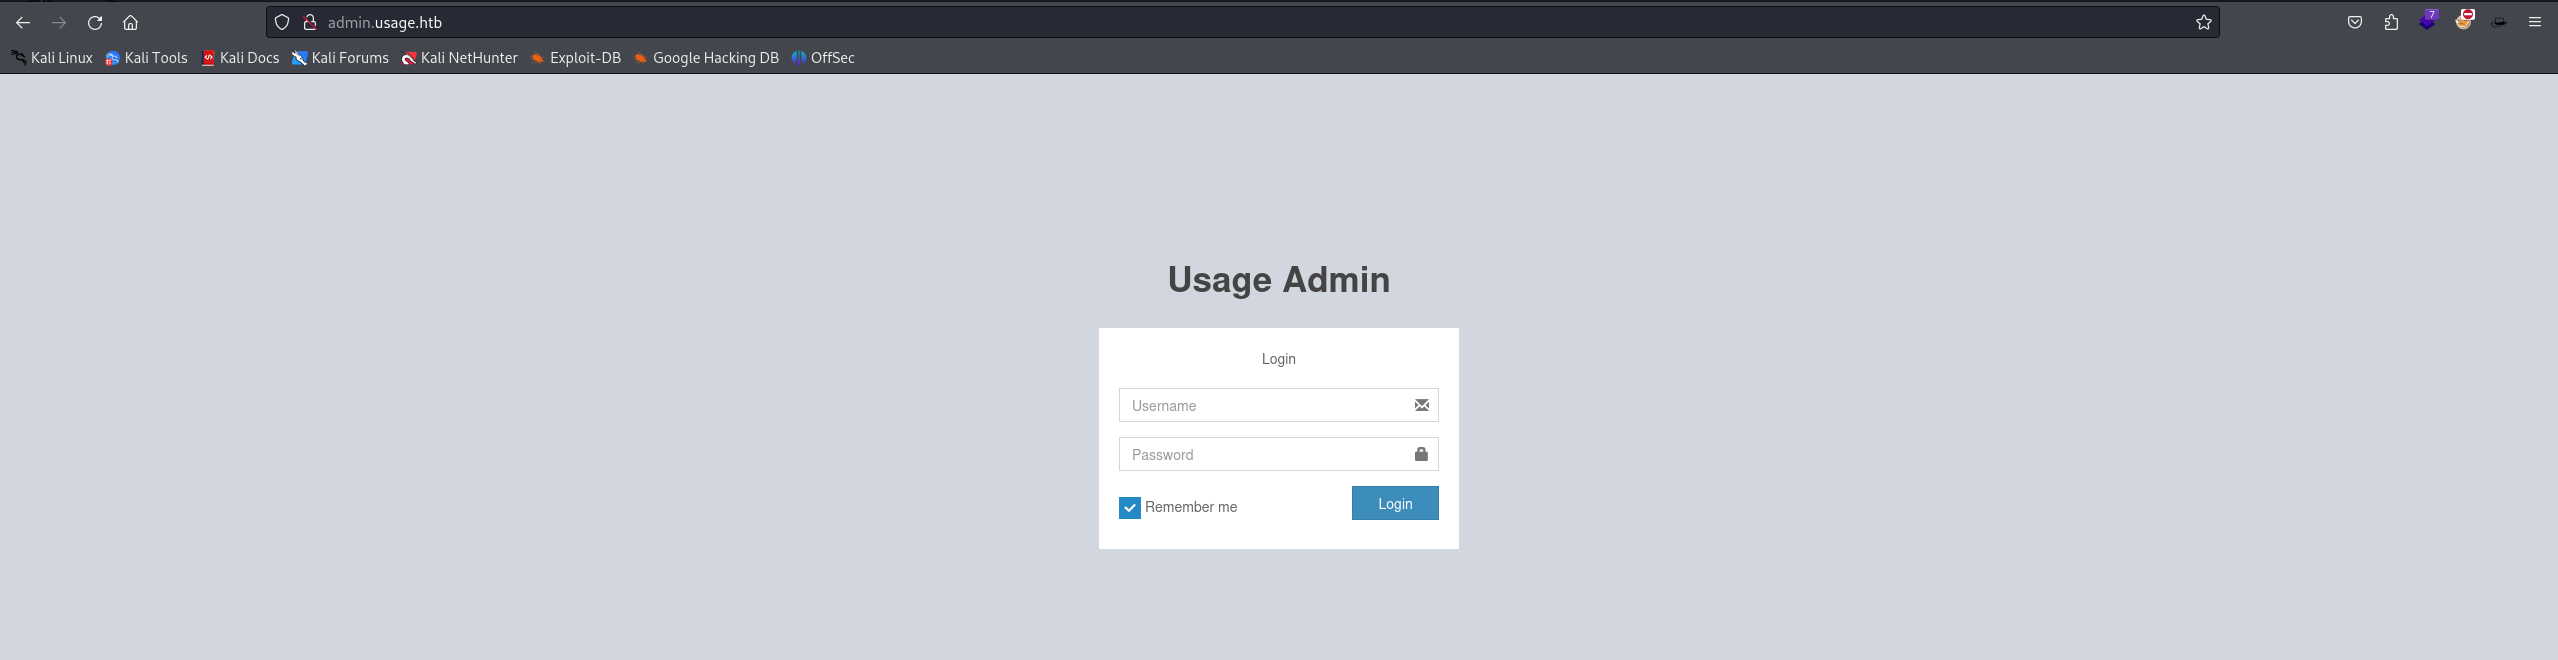Open the Kali Docs bookmark

[240, 58]
